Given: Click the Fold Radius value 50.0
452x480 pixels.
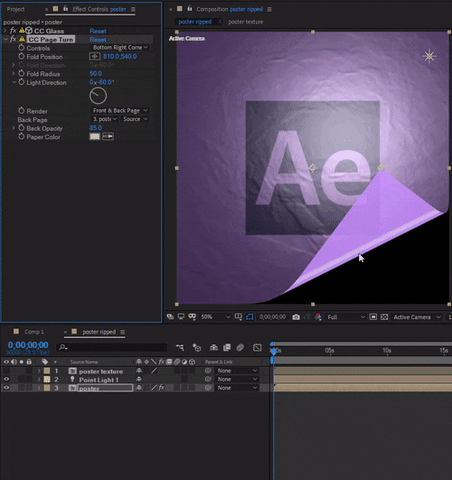Looking at the screenshot, I should coord(96,73).
